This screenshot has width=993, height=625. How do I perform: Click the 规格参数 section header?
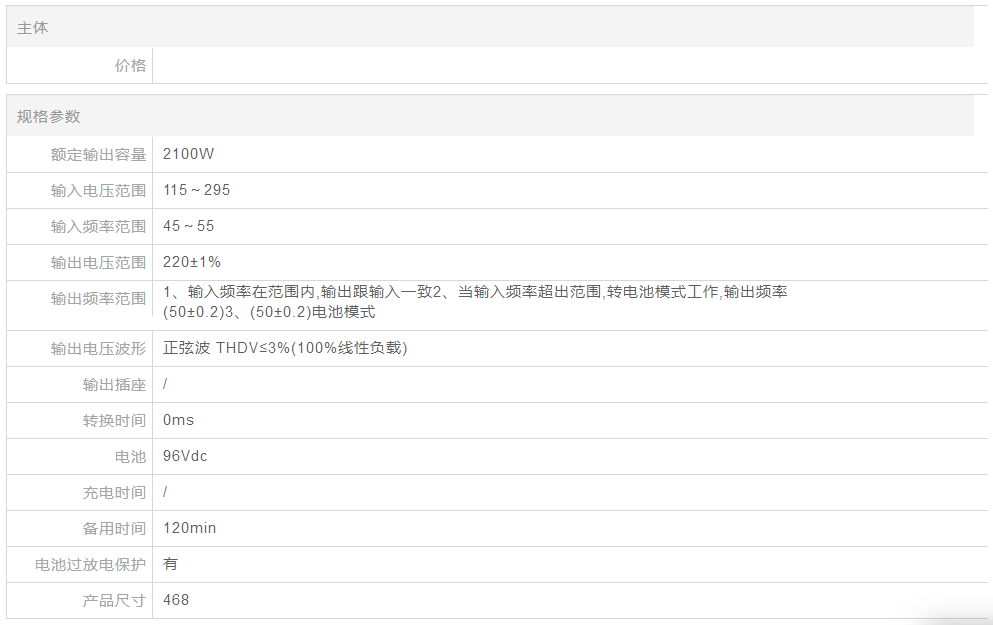[48, 116]
